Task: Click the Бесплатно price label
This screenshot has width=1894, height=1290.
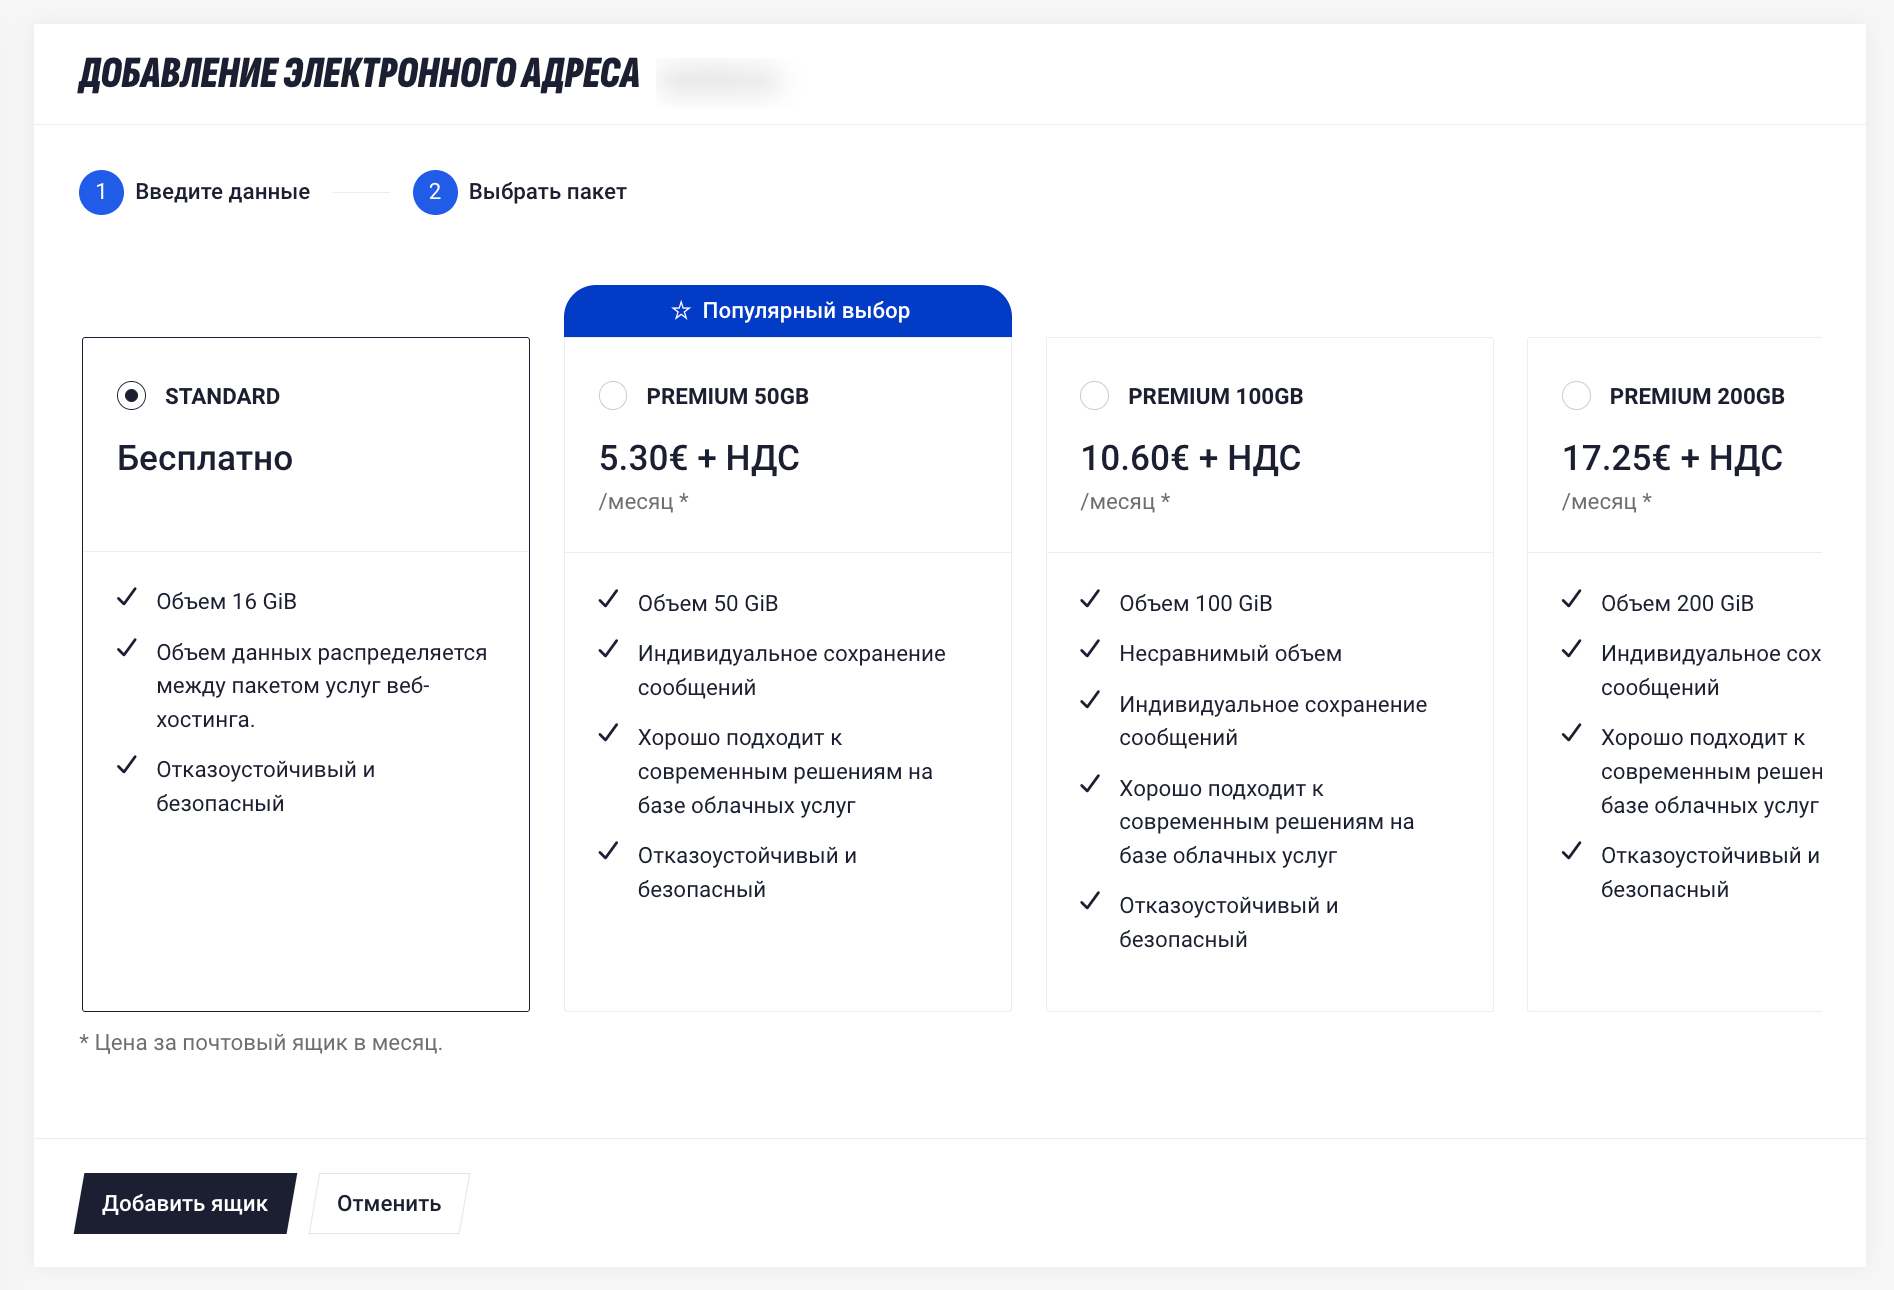Action: (205, 458)
